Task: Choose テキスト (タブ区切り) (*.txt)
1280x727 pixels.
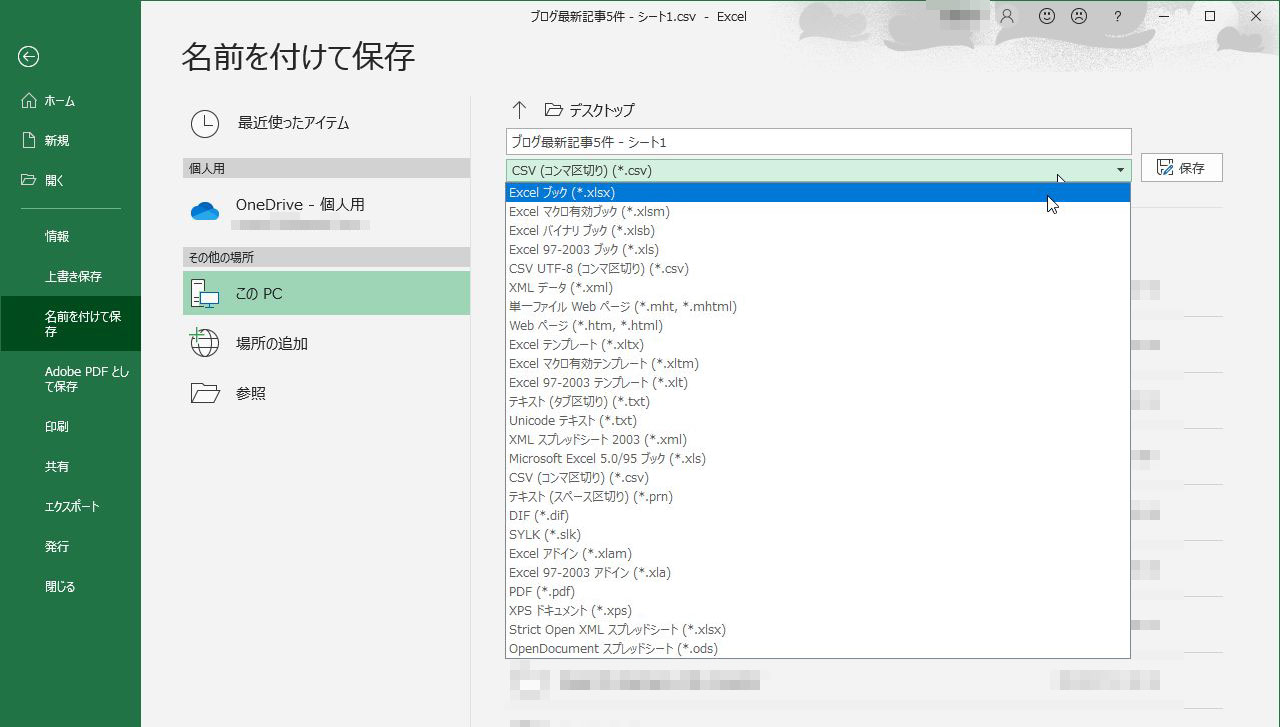Action: click(818, 402)
